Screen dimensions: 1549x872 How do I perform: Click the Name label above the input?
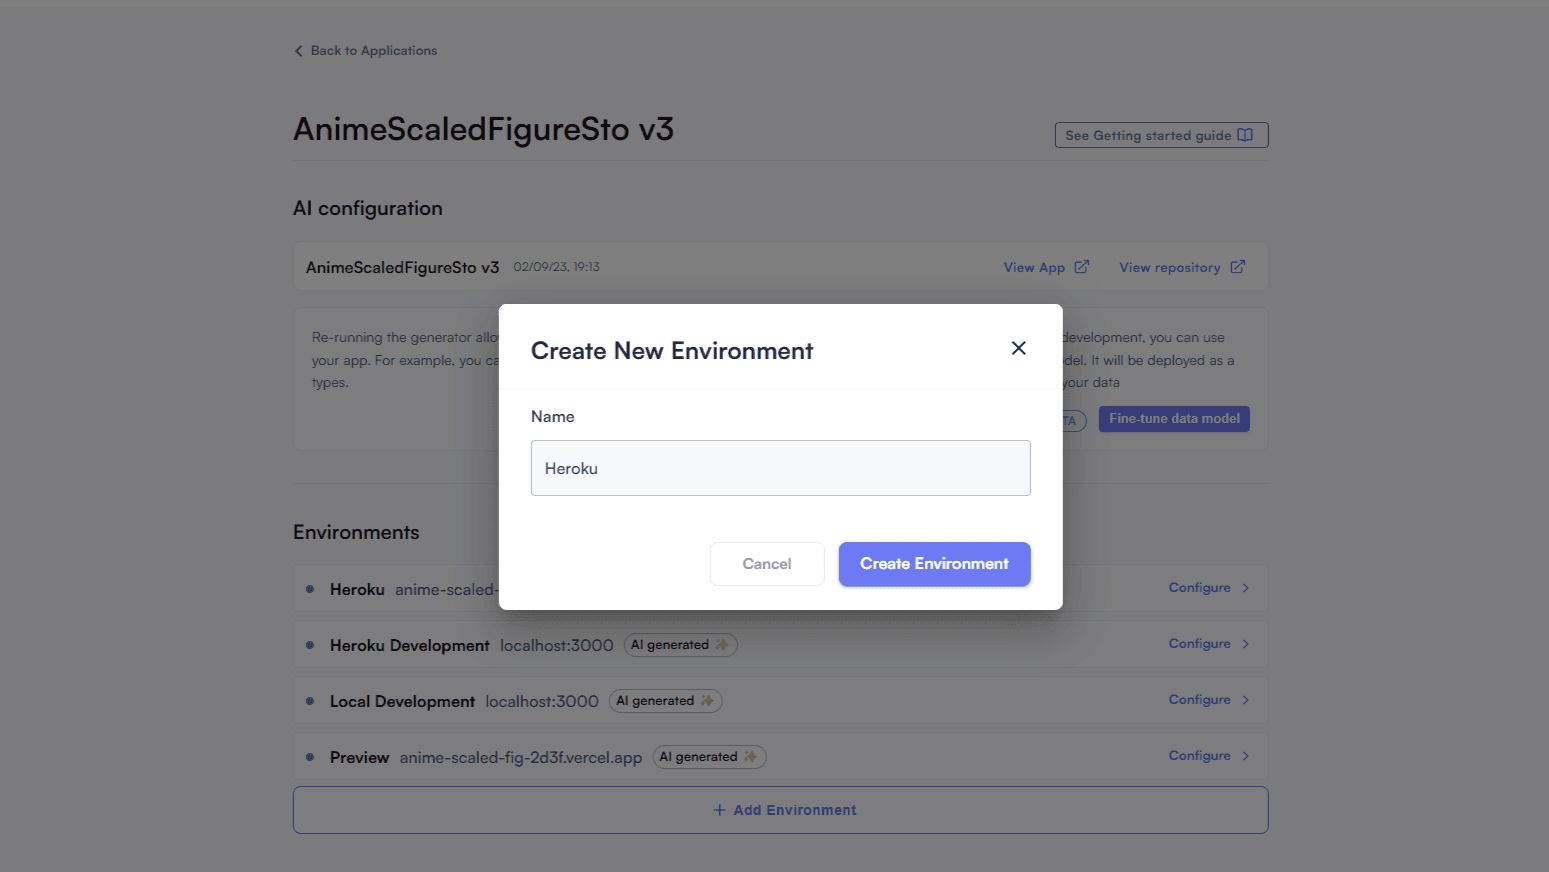click(x=553, y=417)
